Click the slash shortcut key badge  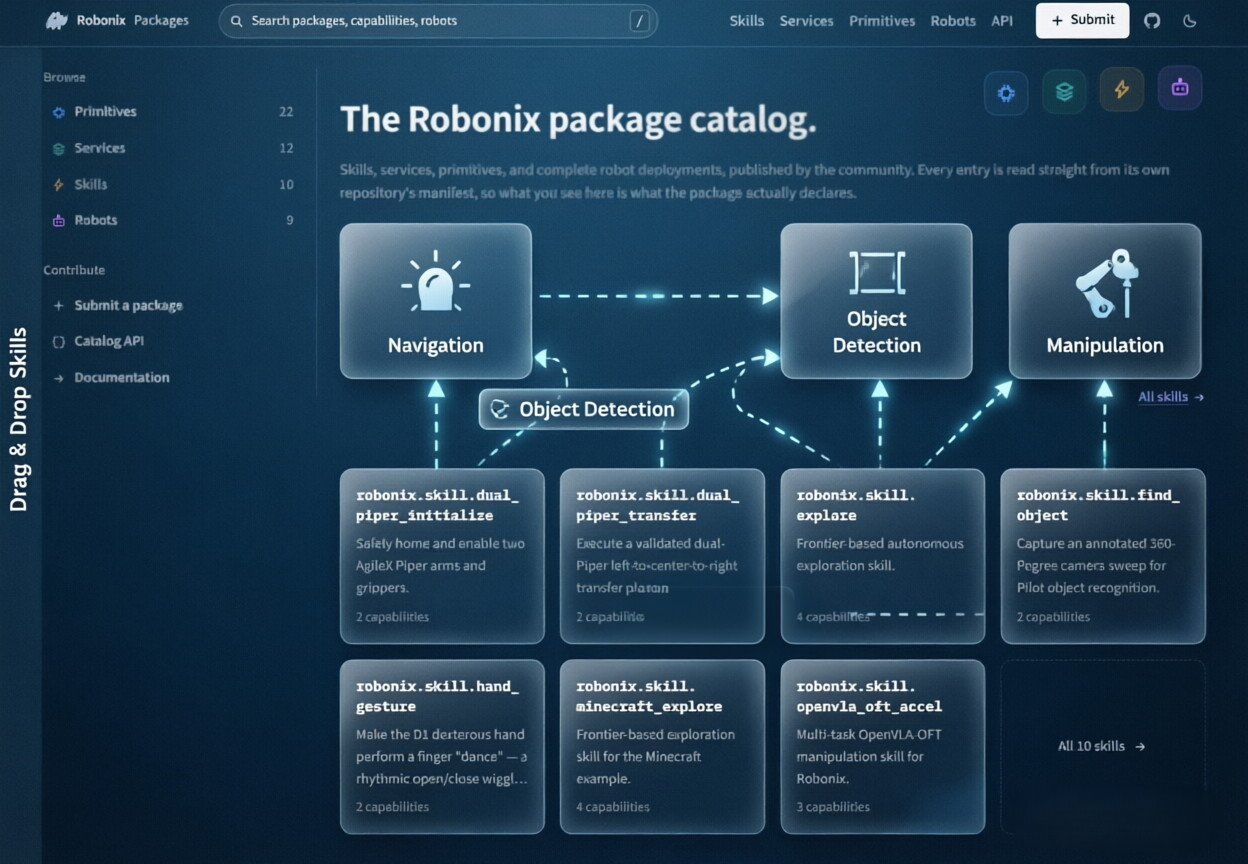(640, 21)
